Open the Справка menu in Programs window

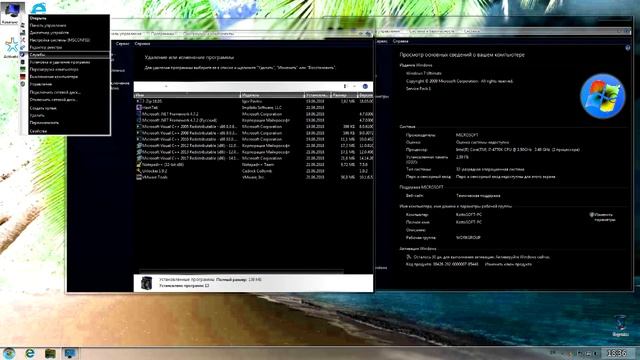click(142, 43)
